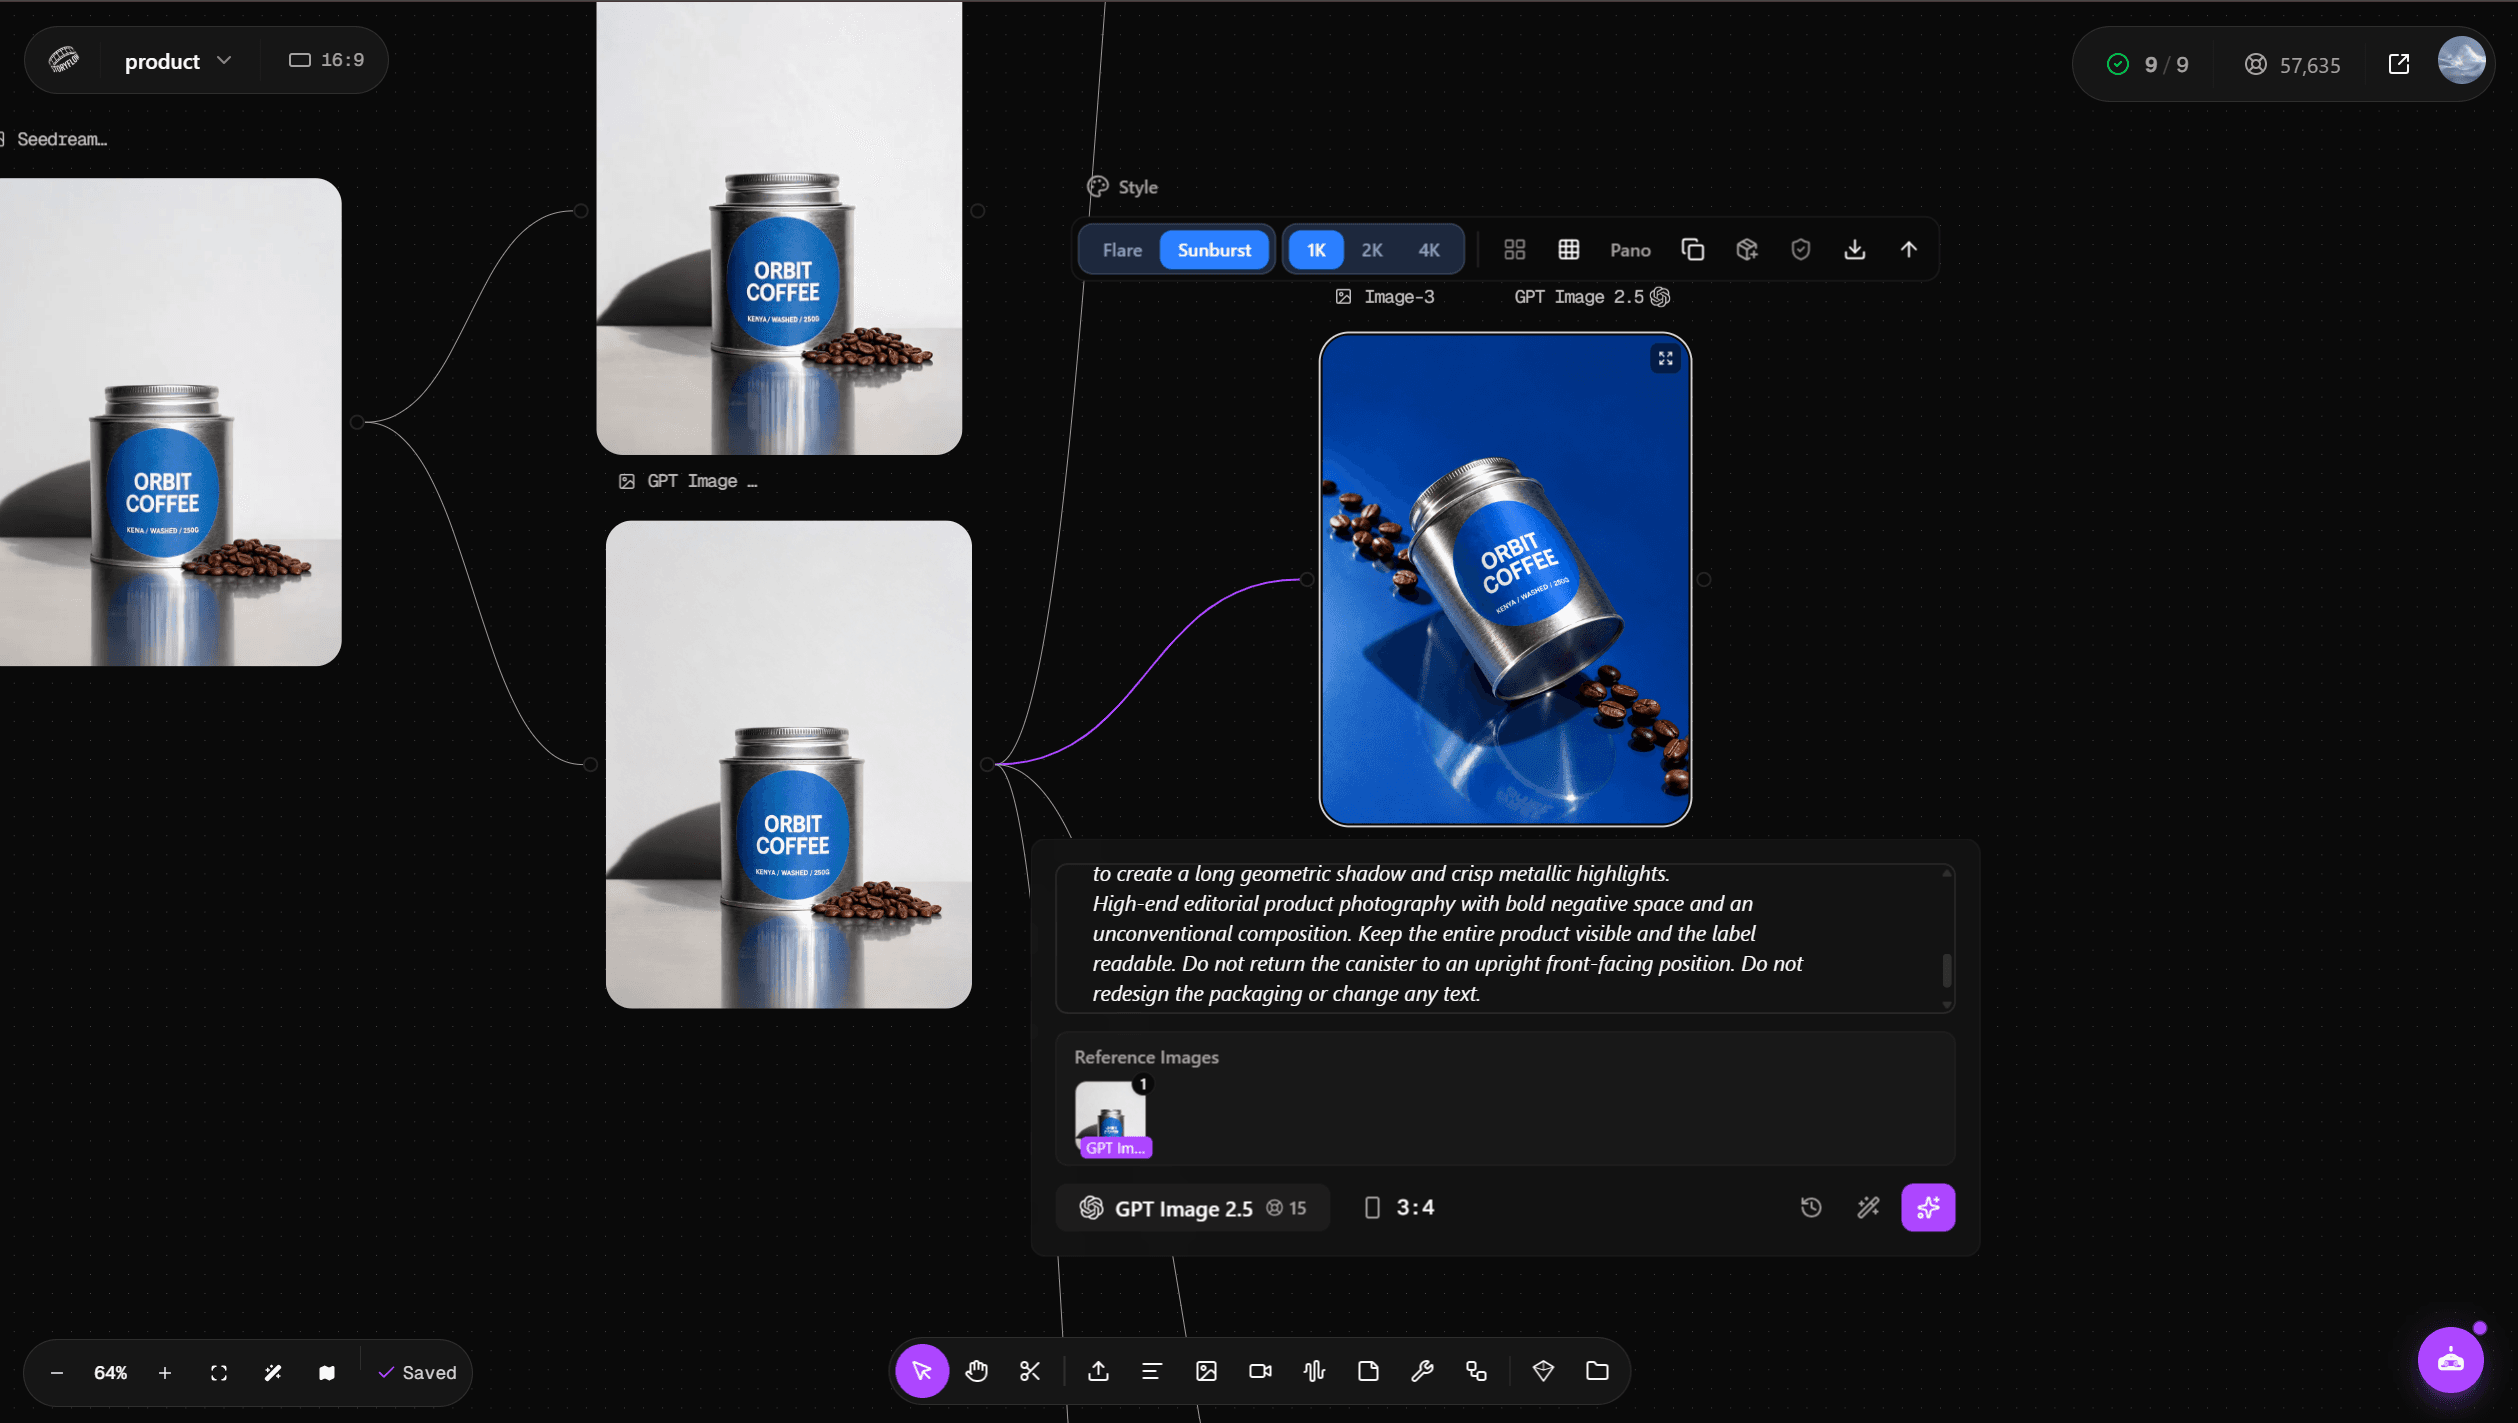Click the shield check icon
The height and width of the screenshot is (1423, 2518).
[x=1800, y=250]
